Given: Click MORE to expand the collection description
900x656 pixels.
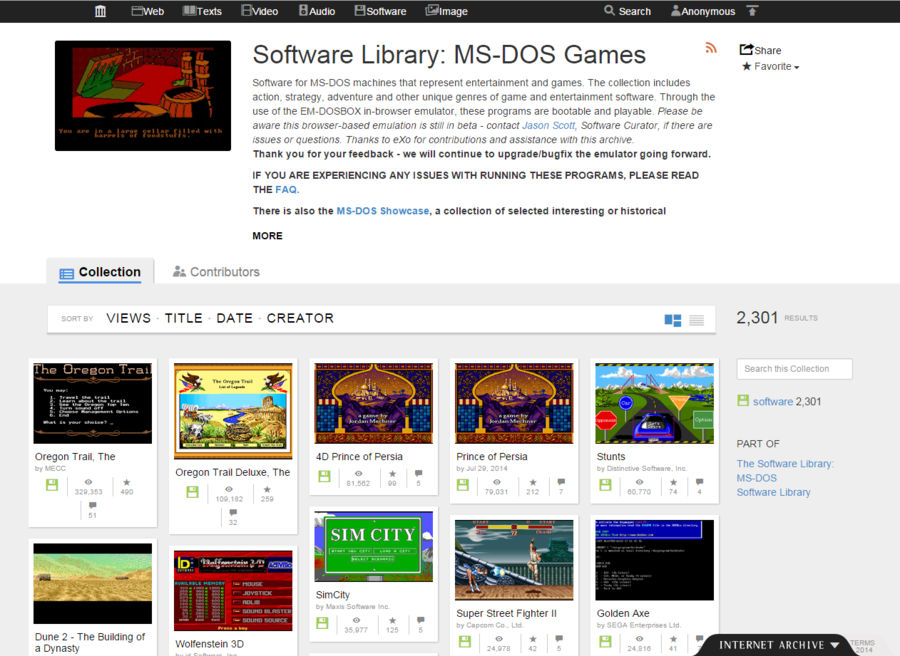Looking at the screenshot, I should point(267,235).
